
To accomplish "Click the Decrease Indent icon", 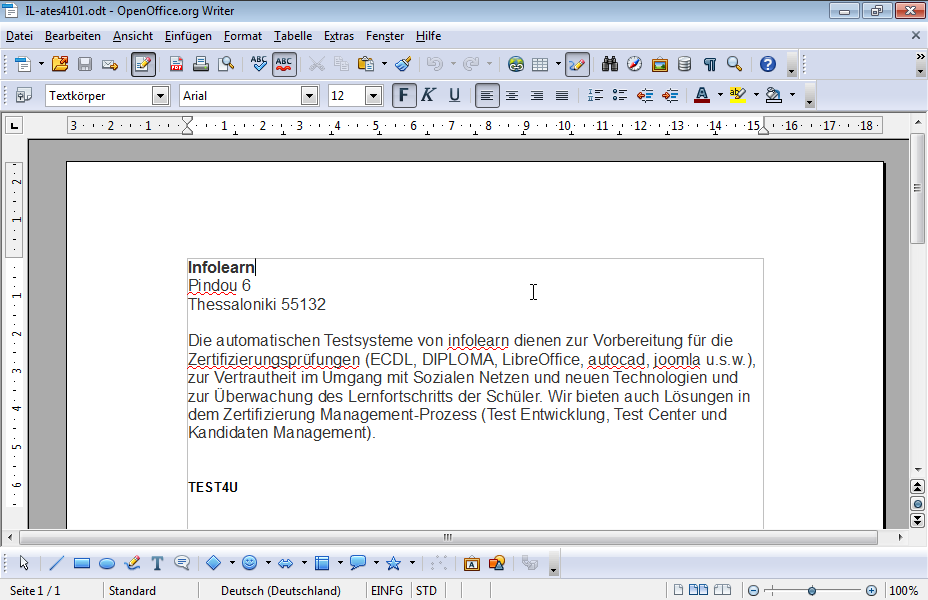I will [x=645, y=95].
